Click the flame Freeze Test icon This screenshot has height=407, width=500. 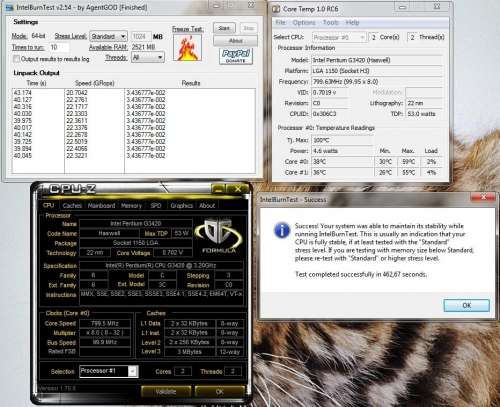pos(187,48)
